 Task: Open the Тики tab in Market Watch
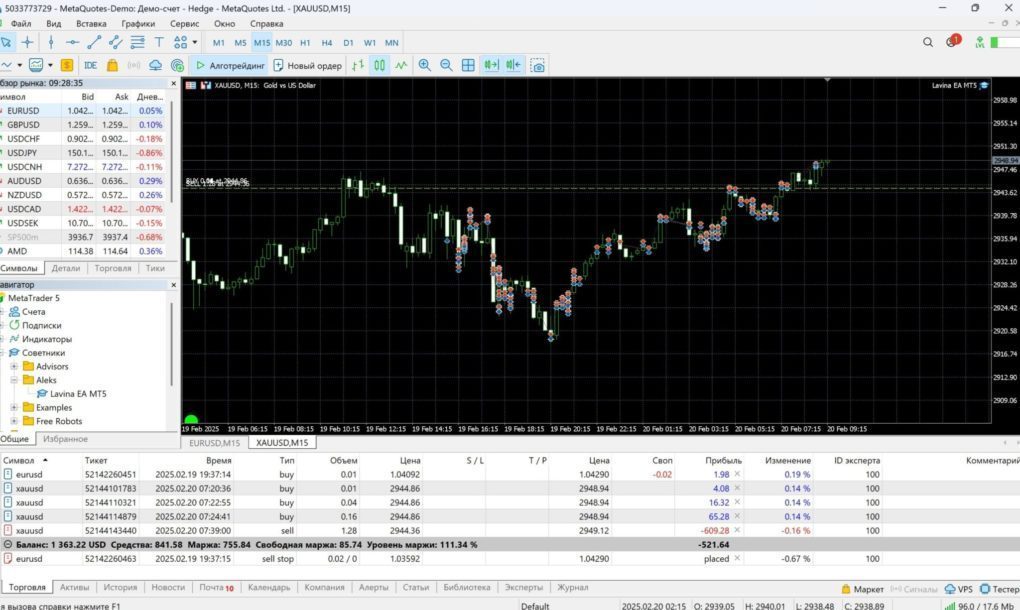155,268
